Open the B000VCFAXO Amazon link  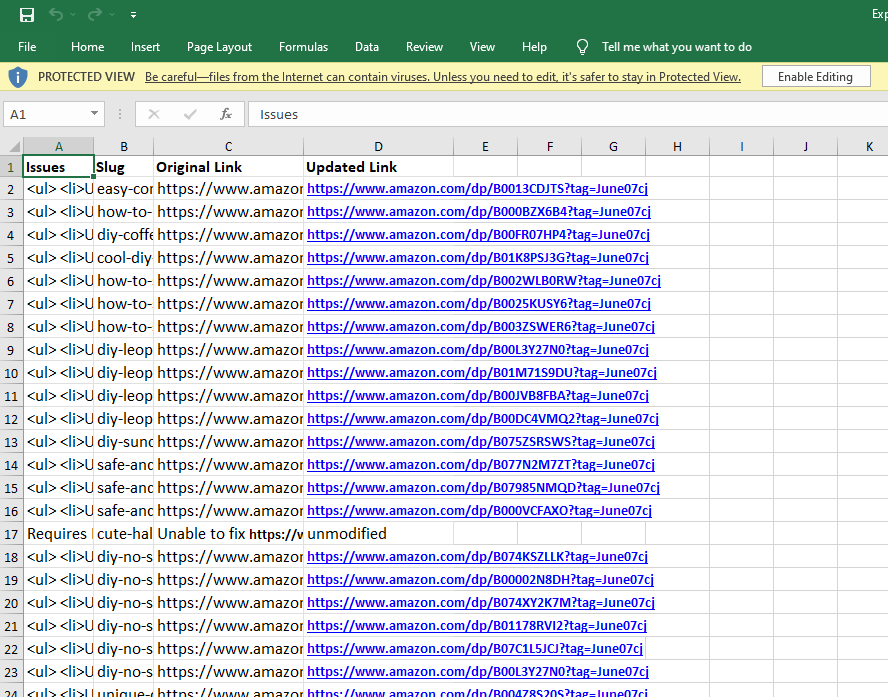coord(479,511)
